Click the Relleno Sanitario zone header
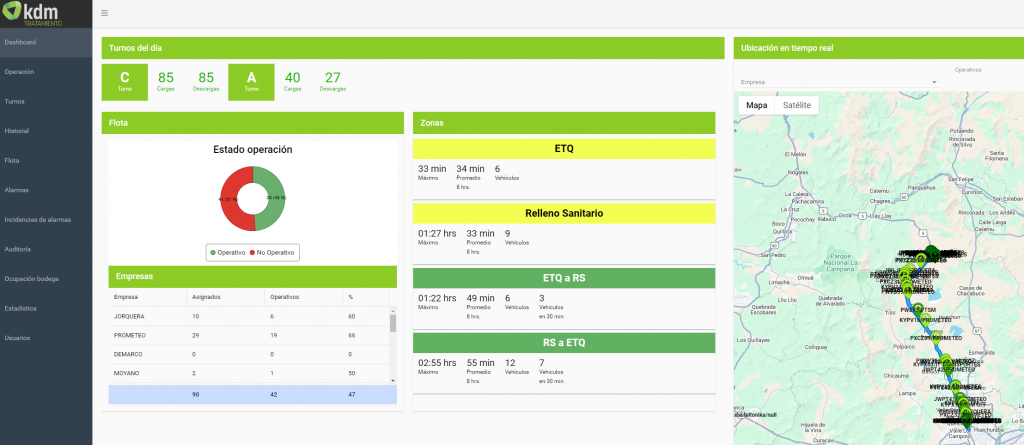This screenshot has width=1024, height=445. pyautogui.click(x=565, y=213)
